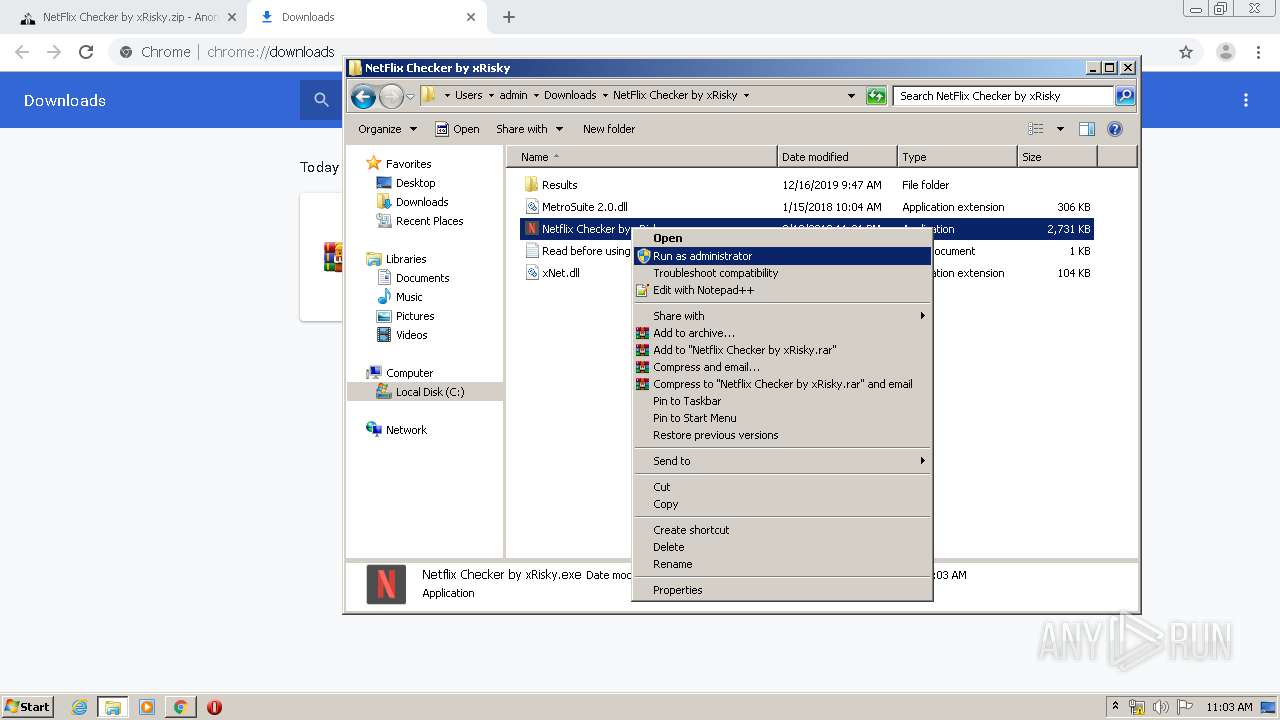Image resolution: width=1280 pixels, height=720 pixels.
Task: Click the address bar refresh button
Action: coord(876,96)
